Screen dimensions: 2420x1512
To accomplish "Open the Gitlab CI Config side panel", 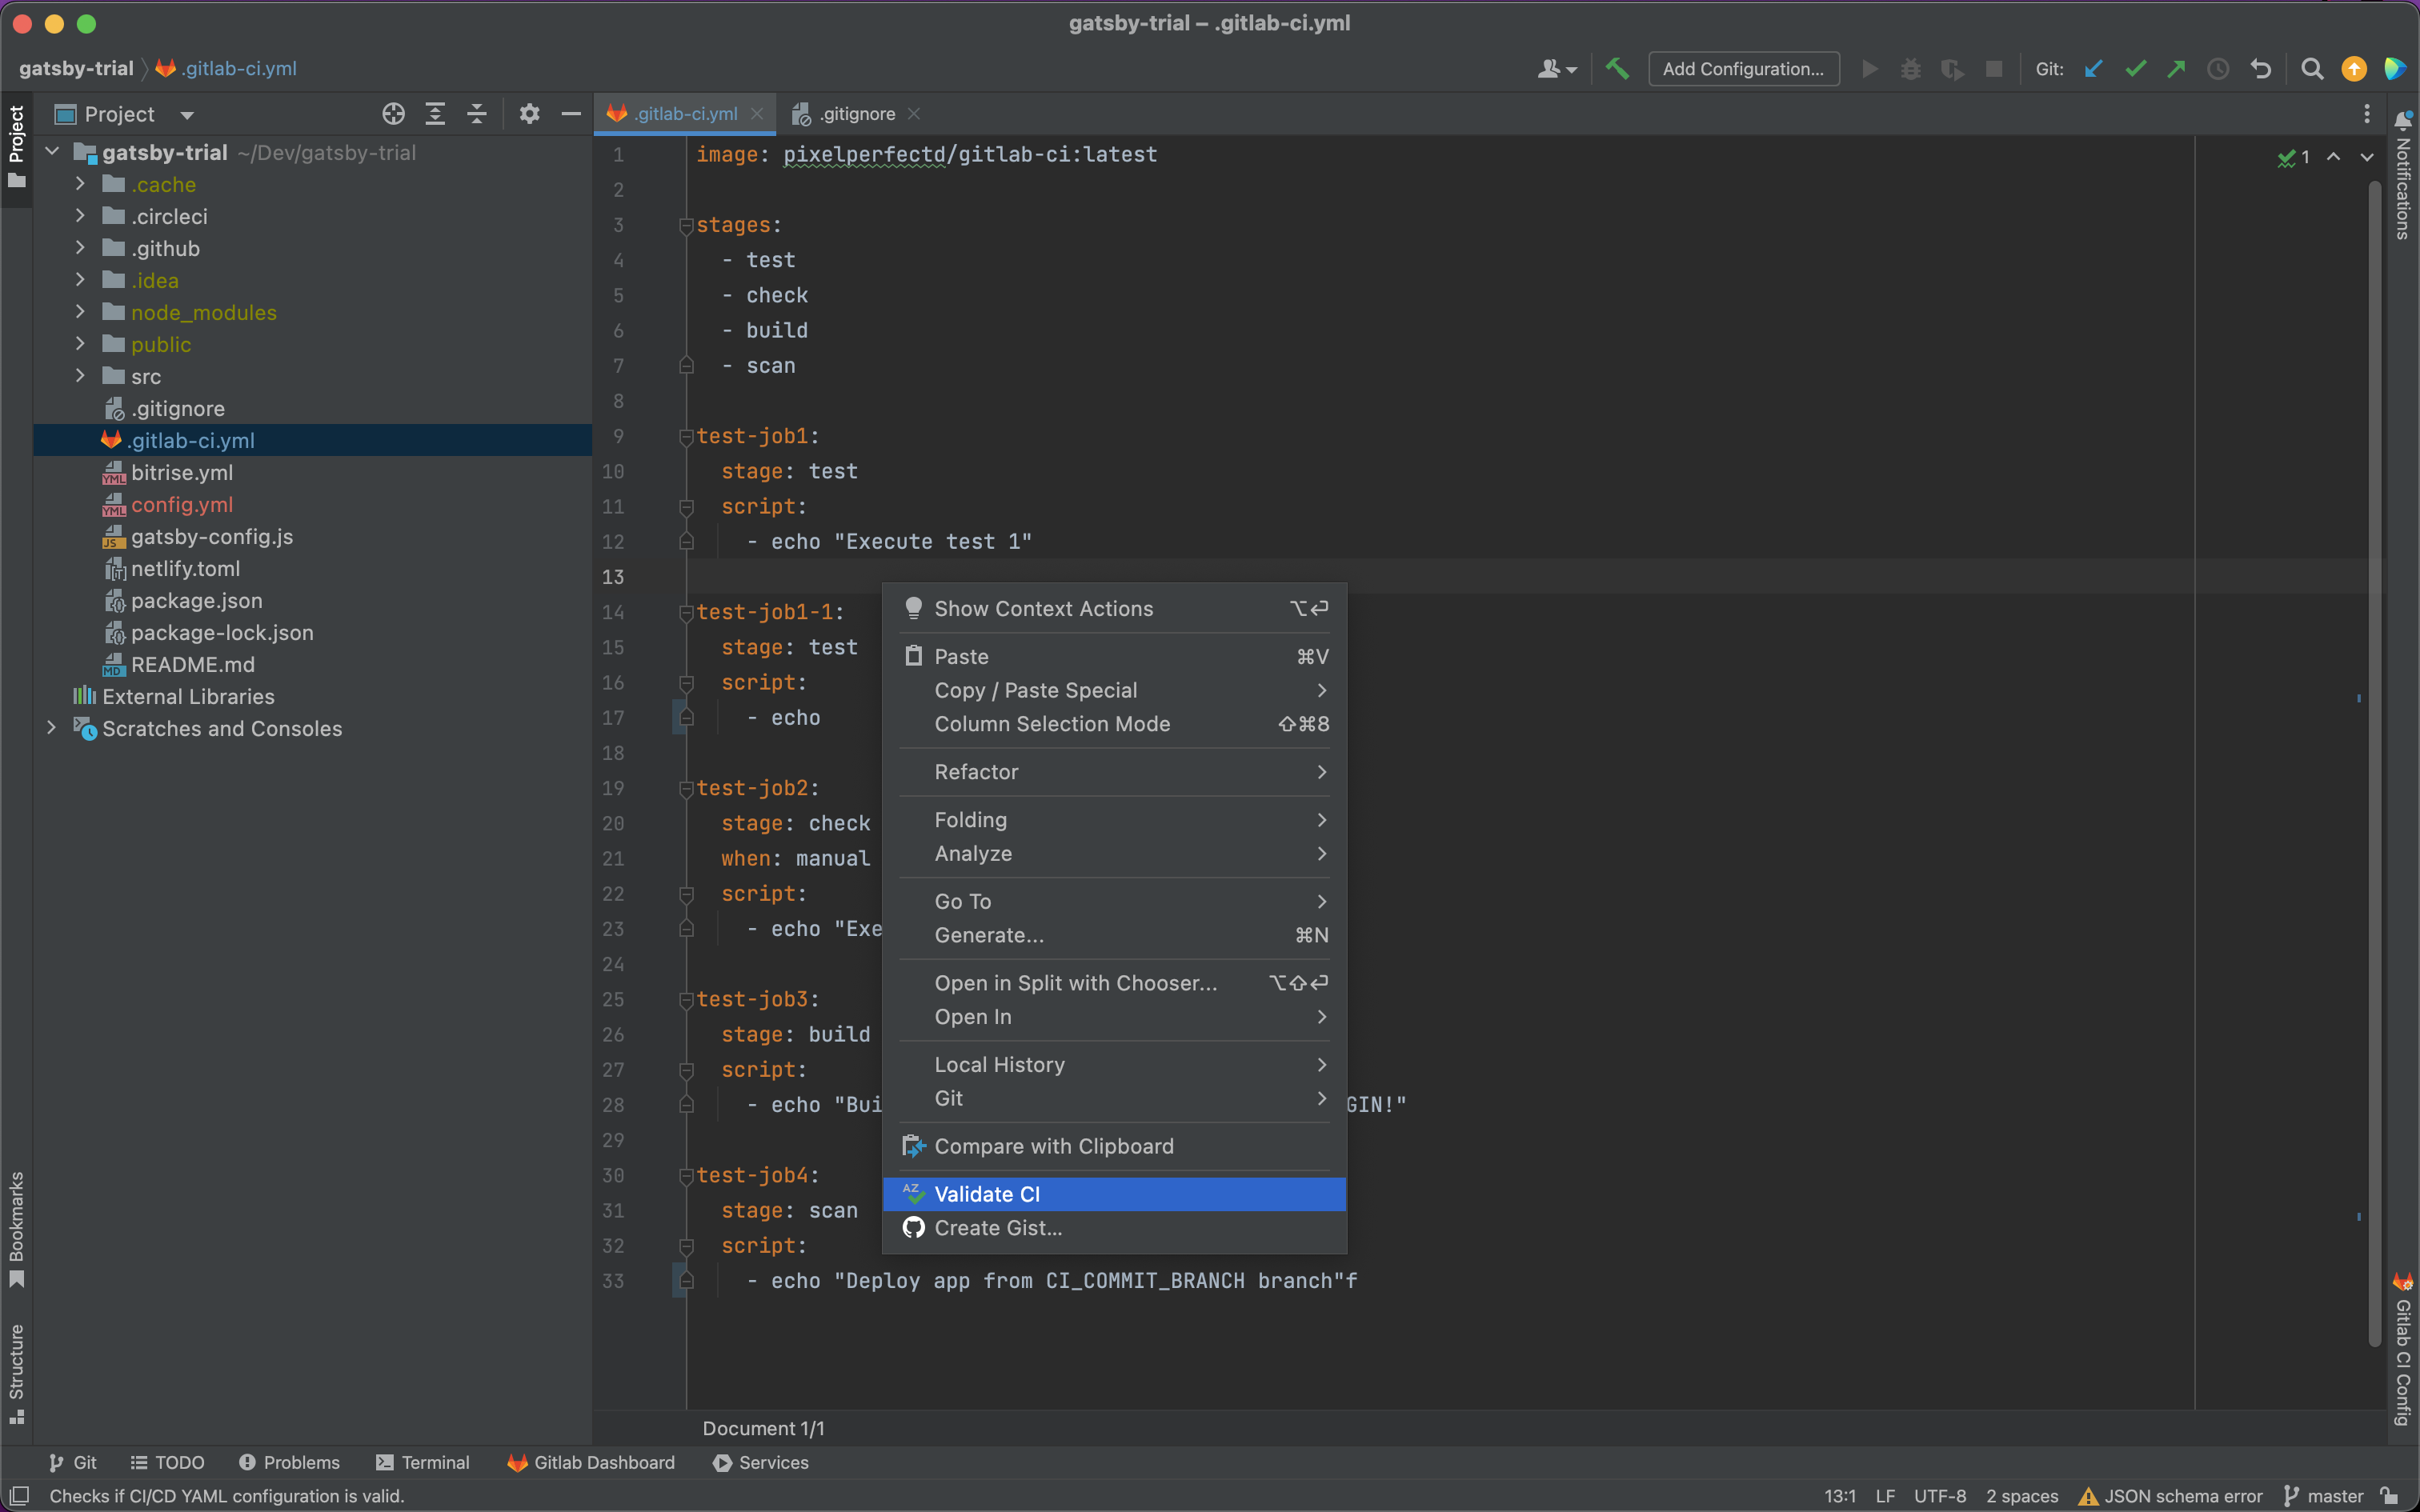I will point(2403,1348).
